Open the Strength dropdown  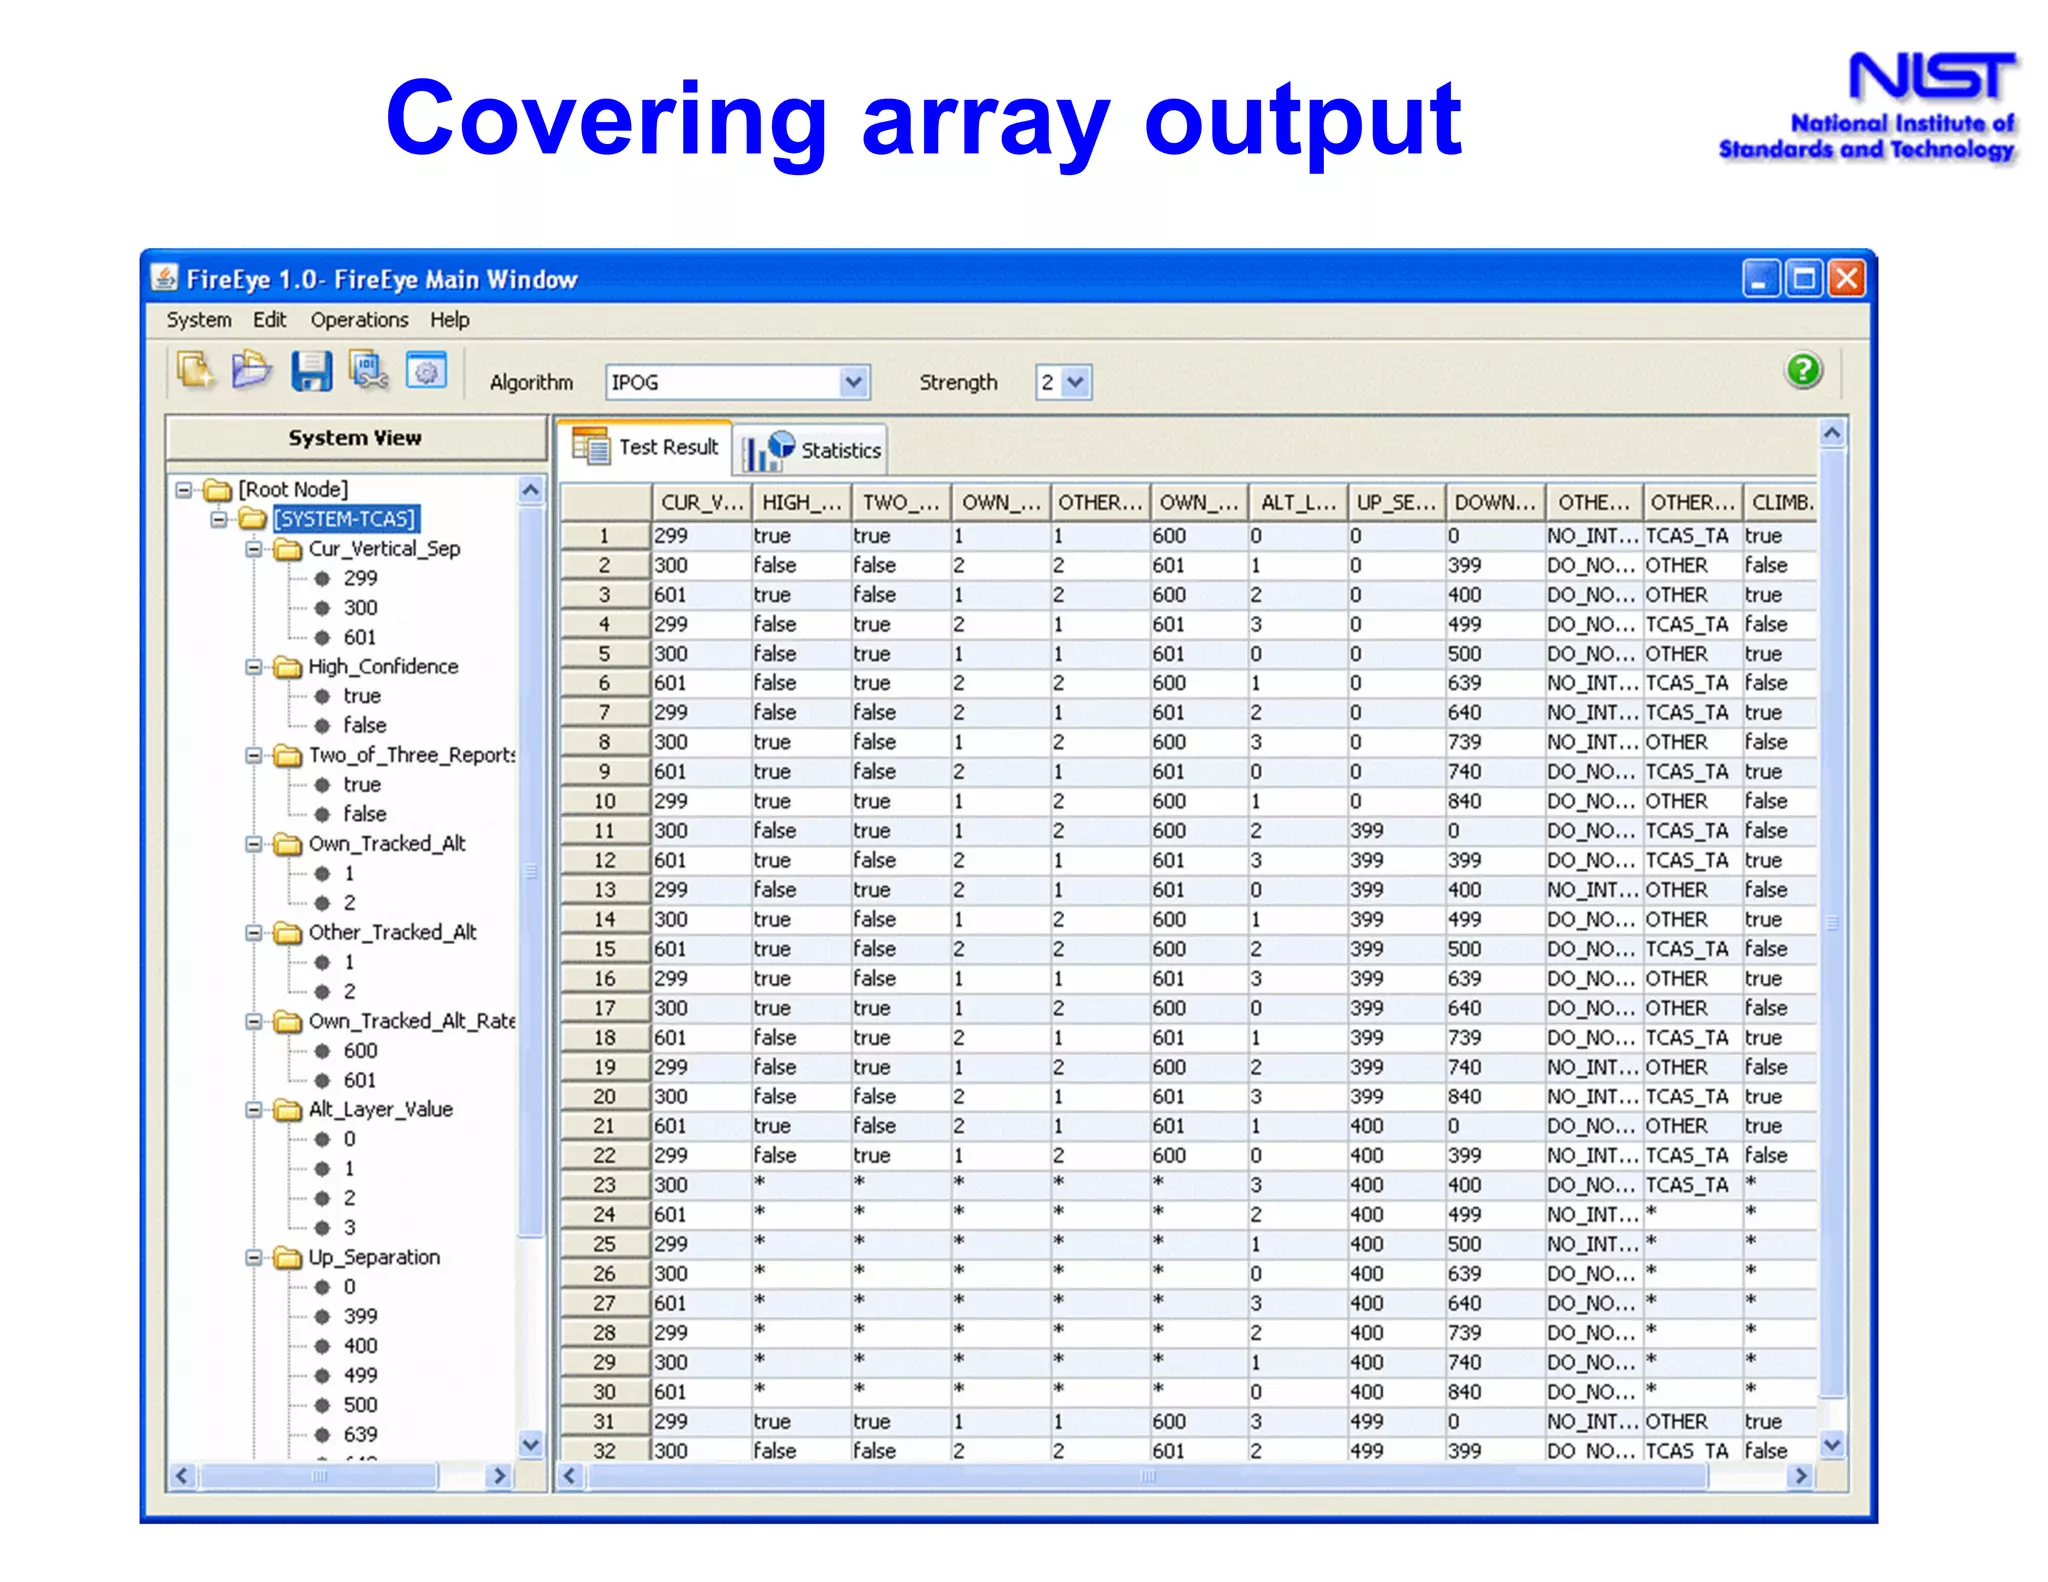1075,382
